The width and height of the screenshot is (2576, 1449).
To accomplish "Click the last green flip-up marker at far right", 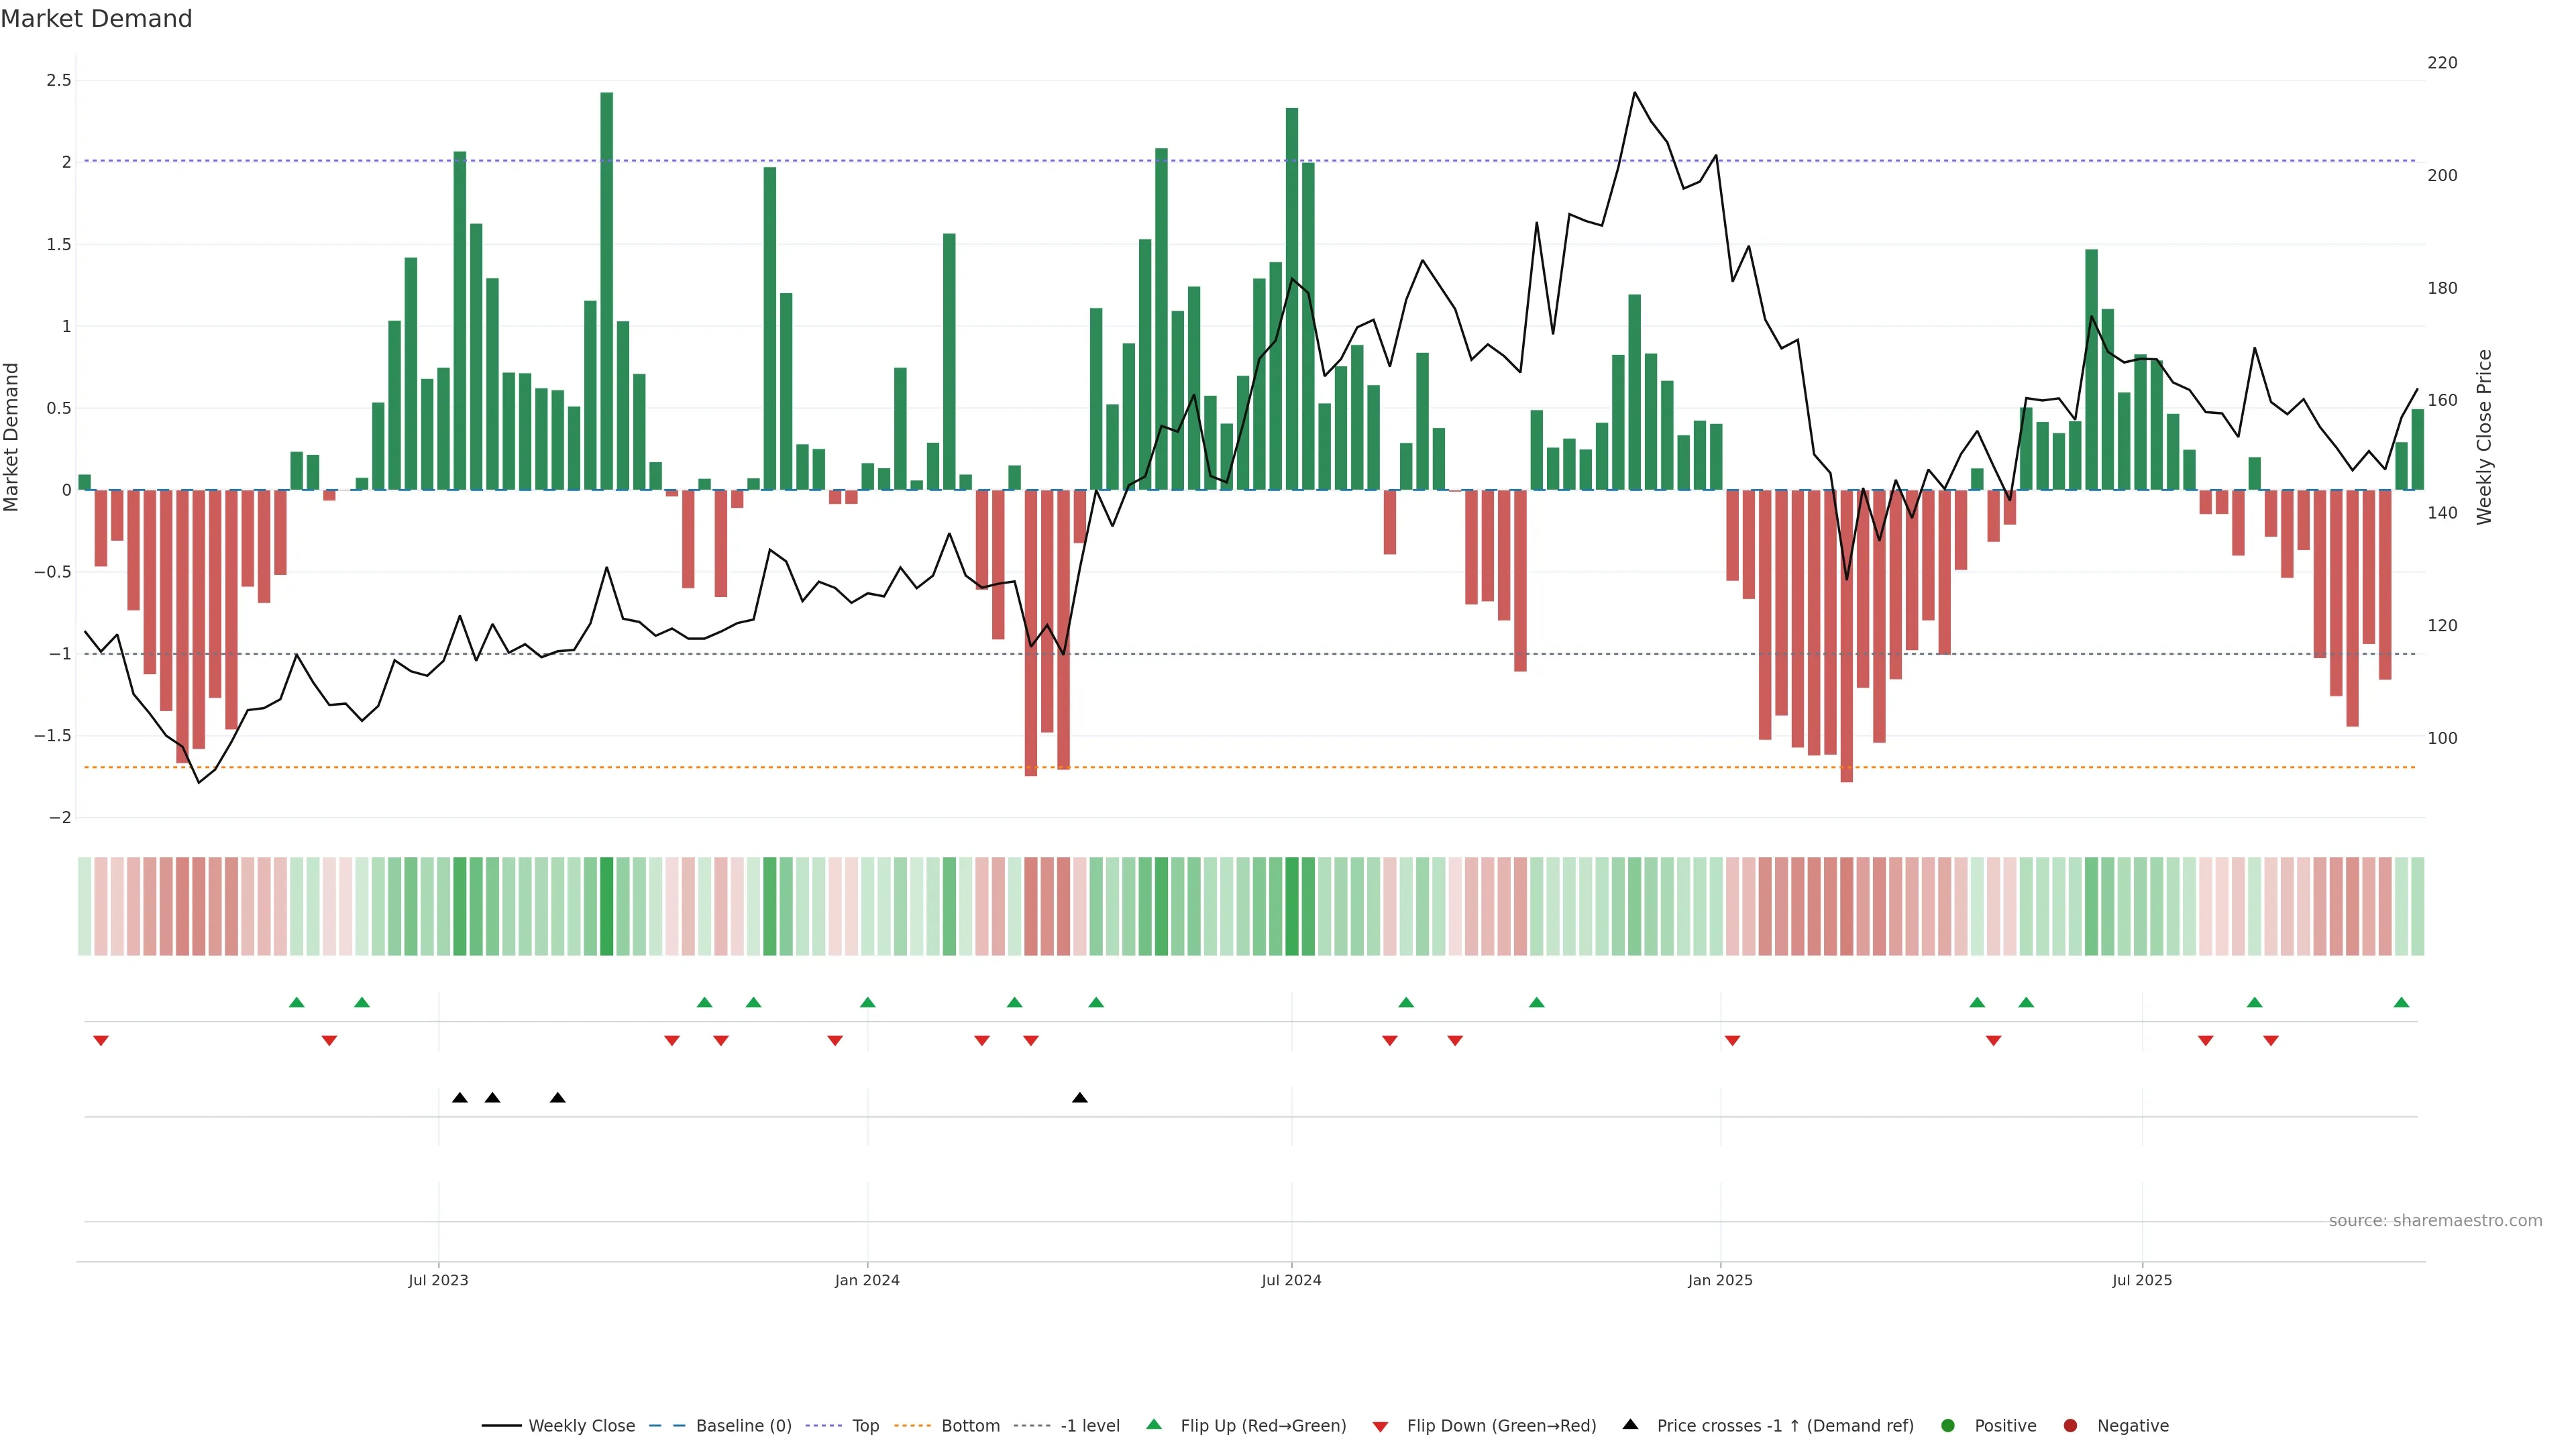I will 2401,1002.
